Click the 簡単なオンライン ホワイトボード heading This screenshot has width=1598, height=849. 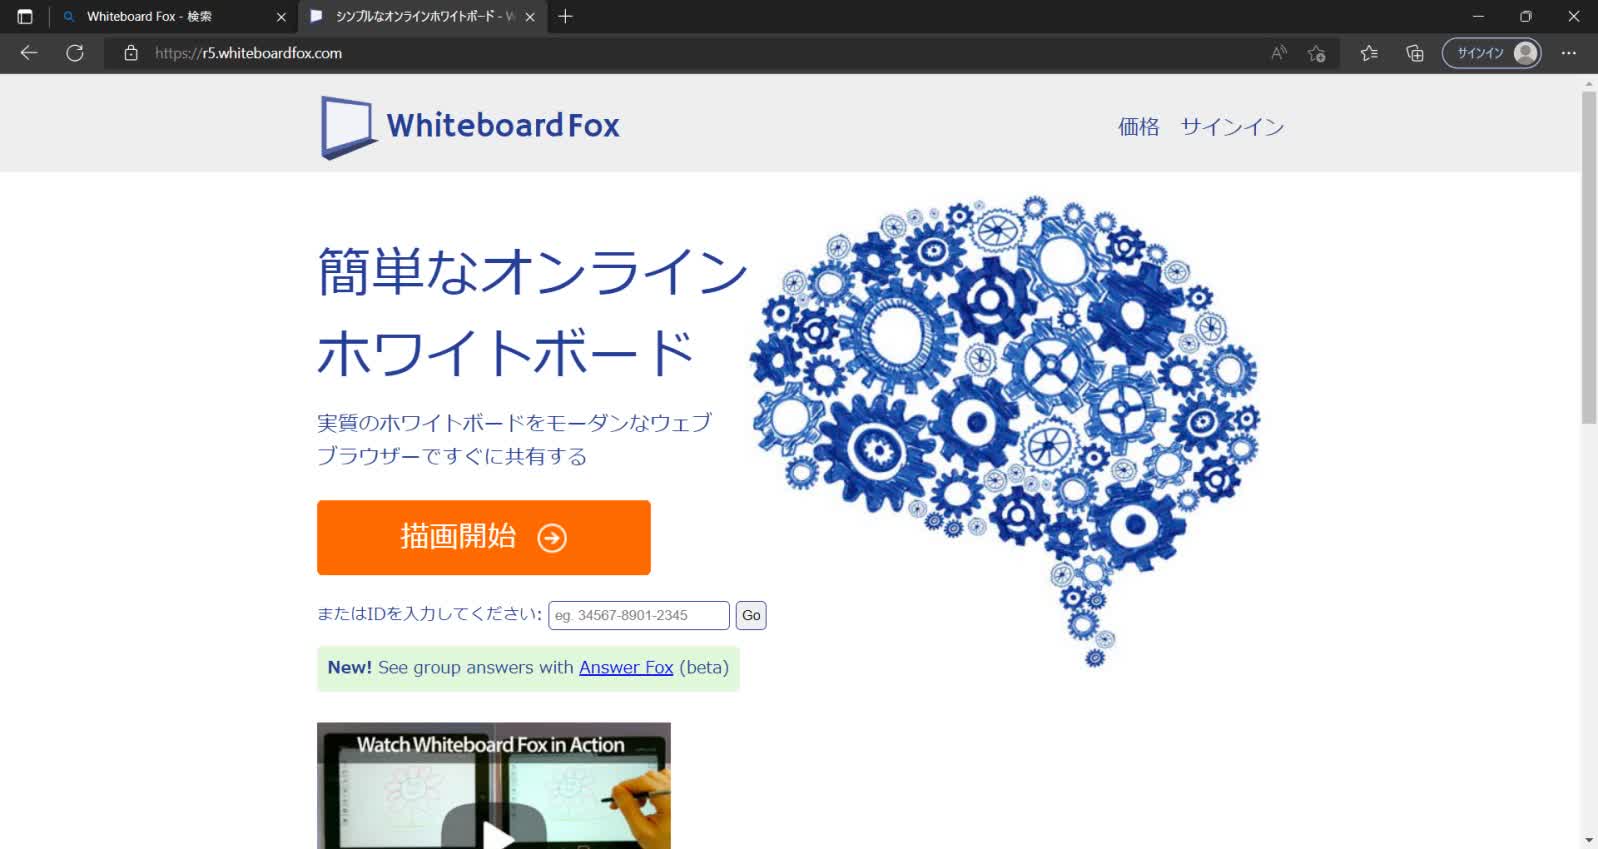pos(532,312)
